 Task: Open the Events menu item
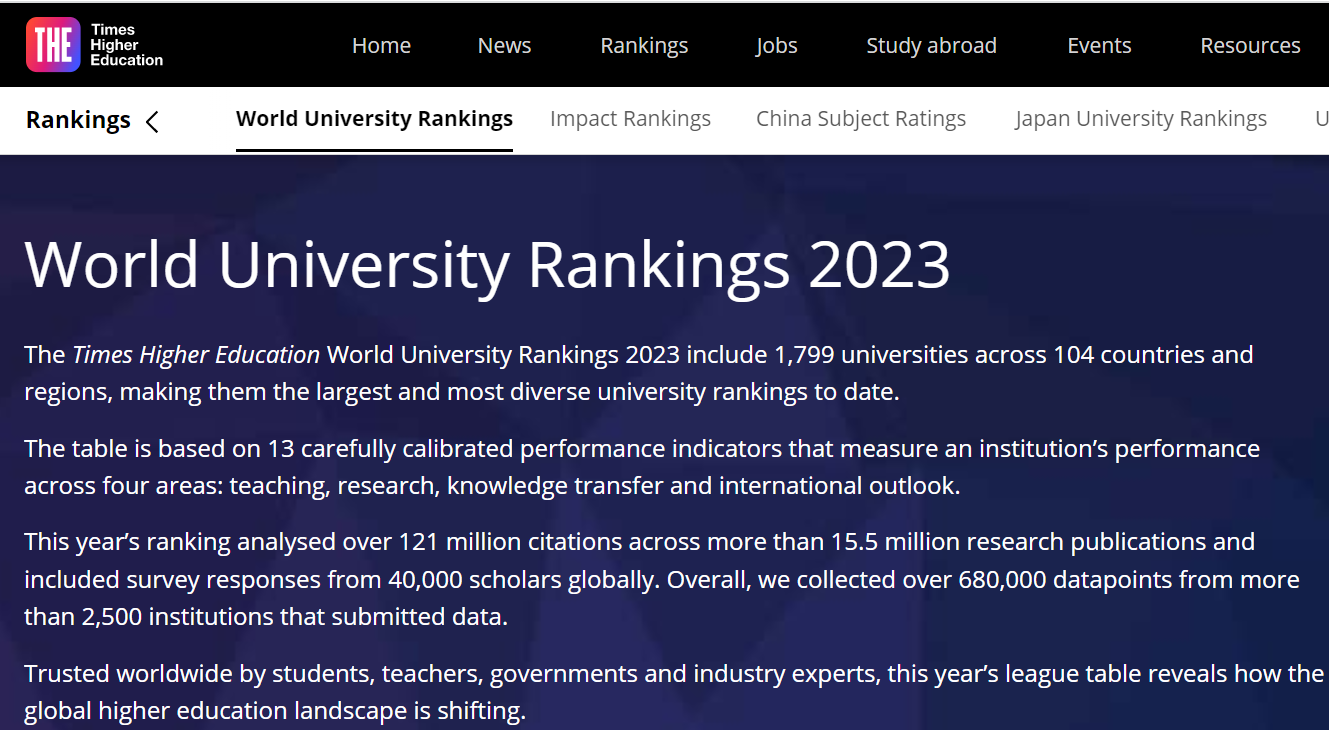pos(1099,46)
